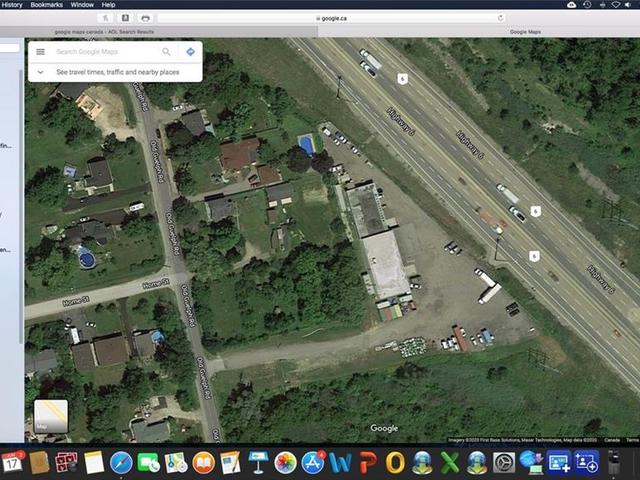The width and height of the screenshot is (640, 480).
Task: Click the cloud icon in the menu bar
Action: pos(572,5)
